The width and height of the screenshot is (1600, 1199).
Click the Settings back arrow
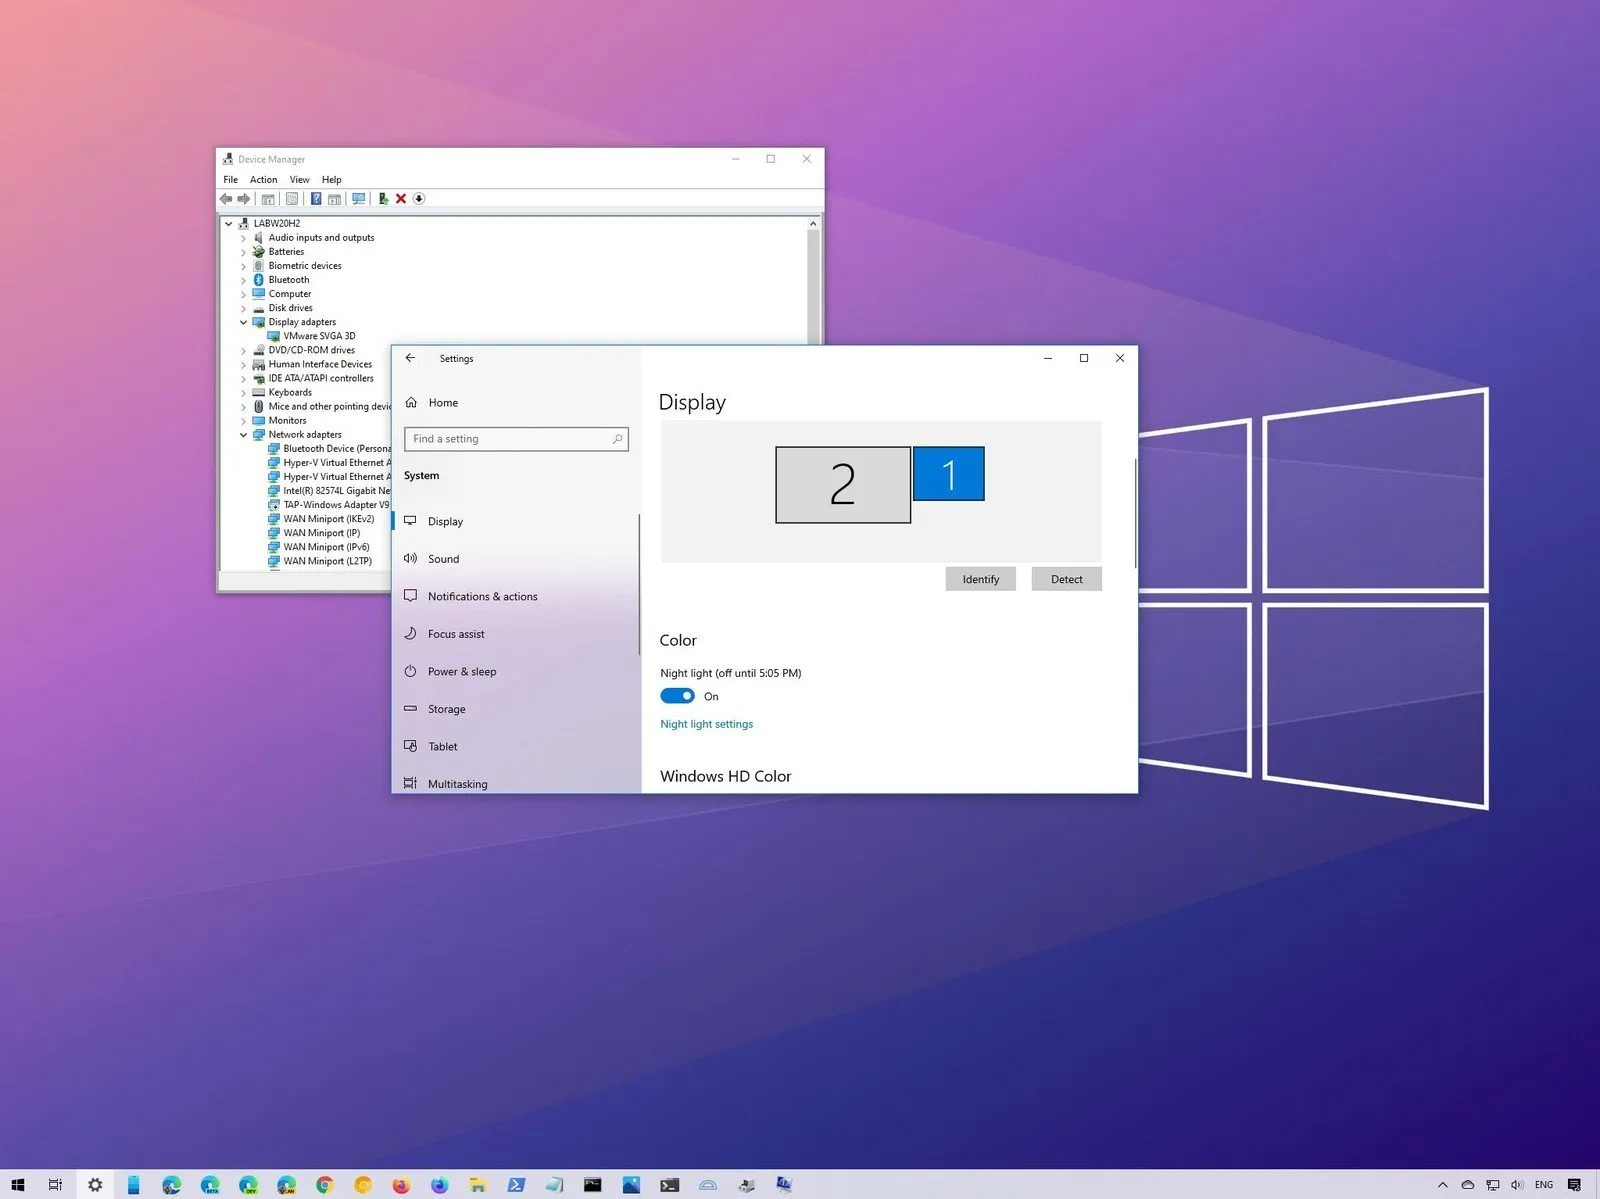[410, 358]
